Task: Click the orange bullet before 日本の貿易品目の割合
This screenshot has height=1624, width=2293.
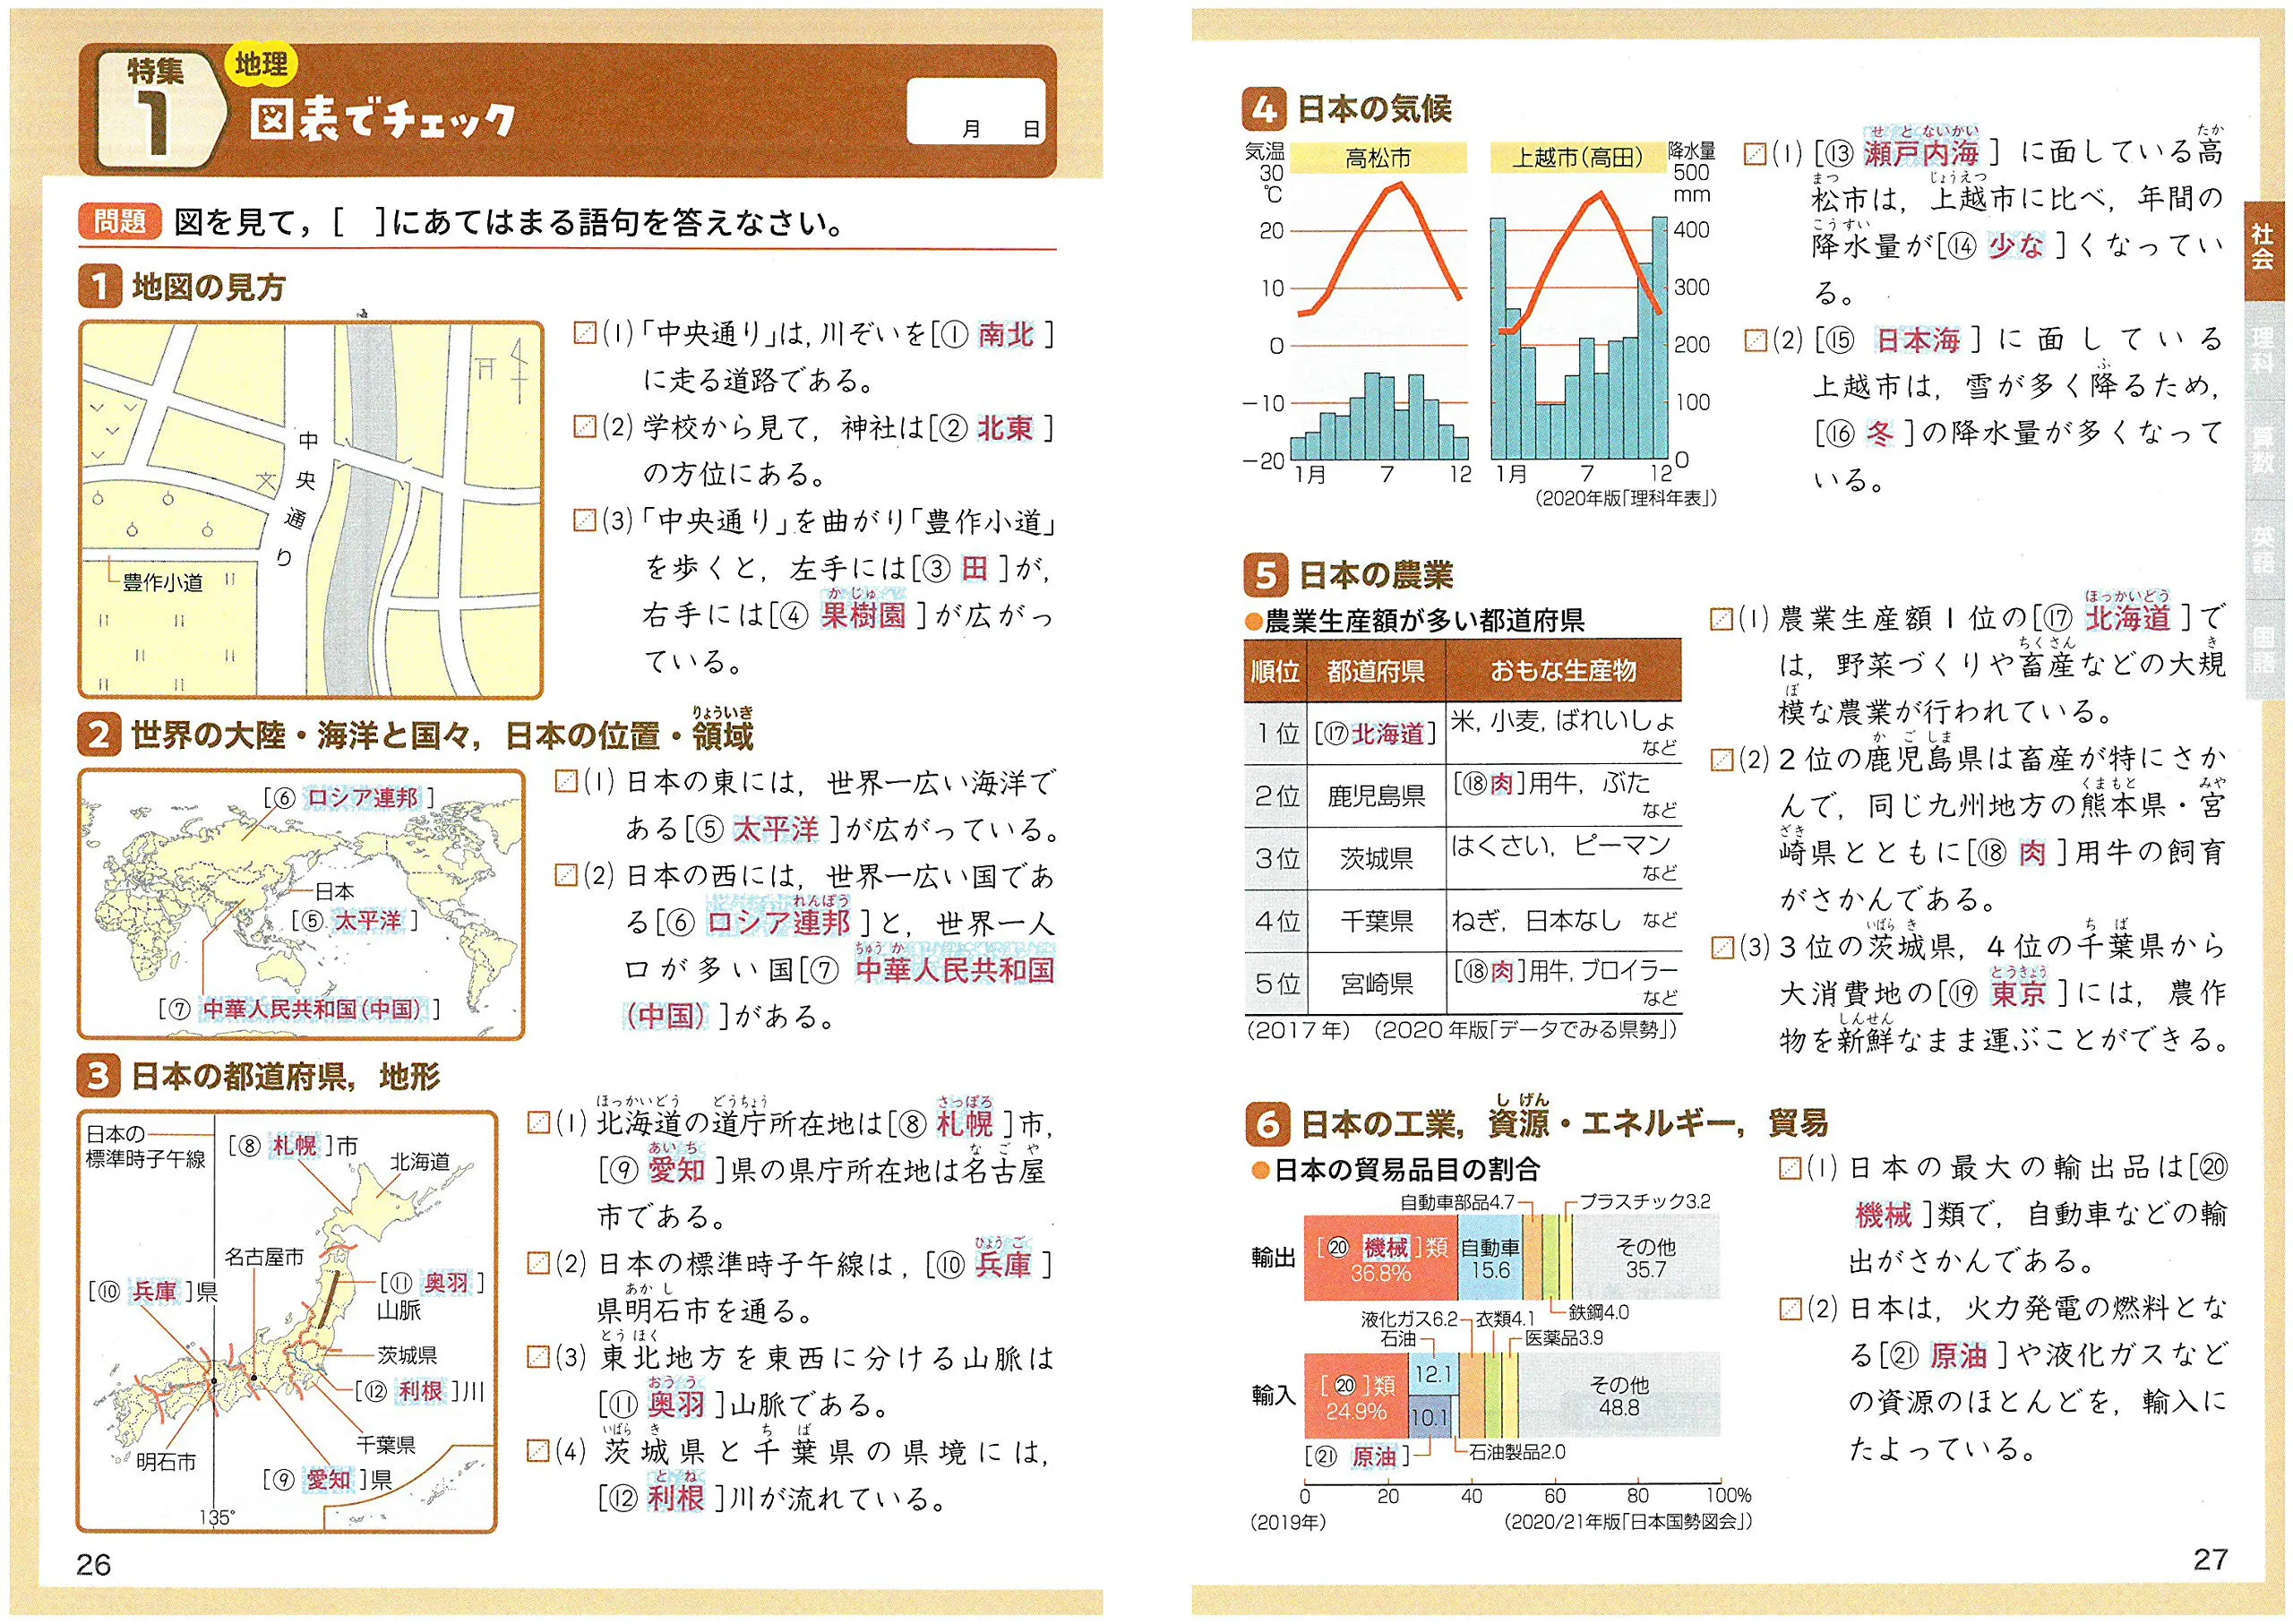Action: [x=1261, y=1170]
